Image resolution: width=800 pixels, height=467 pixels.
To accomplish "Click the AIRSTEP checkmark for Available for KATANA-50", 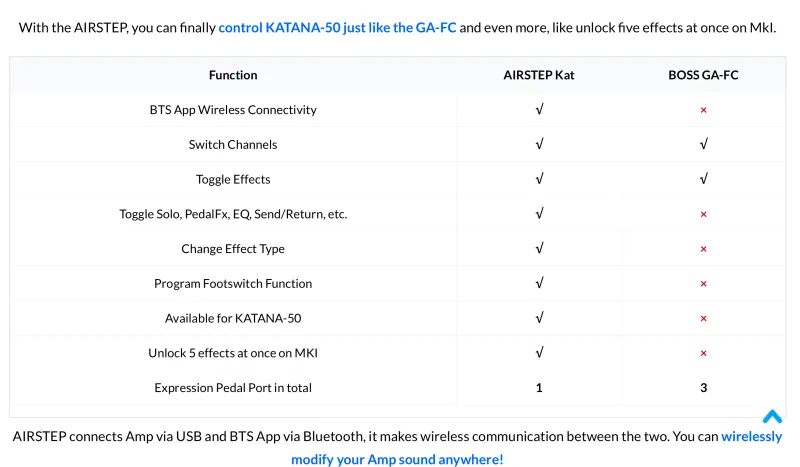I will 539,317.
